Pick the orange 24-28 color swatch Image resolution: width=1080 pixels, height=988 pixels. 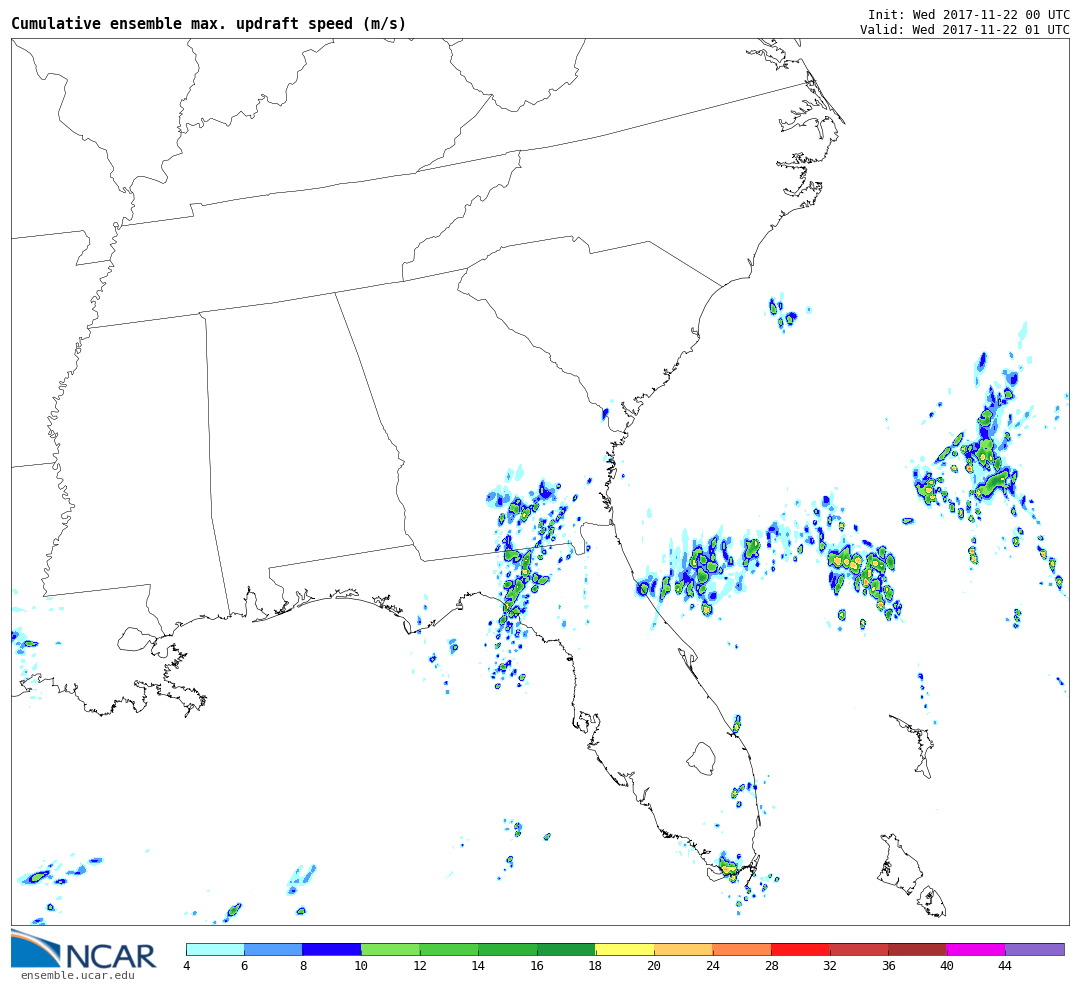[742, 949]
